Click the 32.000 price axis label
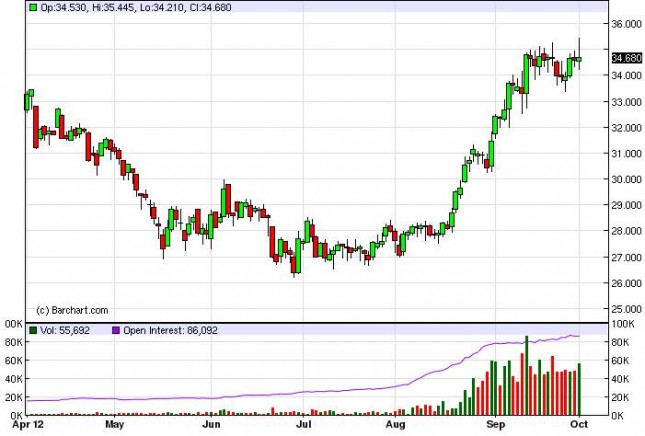The image size is (645, 436). pyautogui.click(x=626, y=128)
